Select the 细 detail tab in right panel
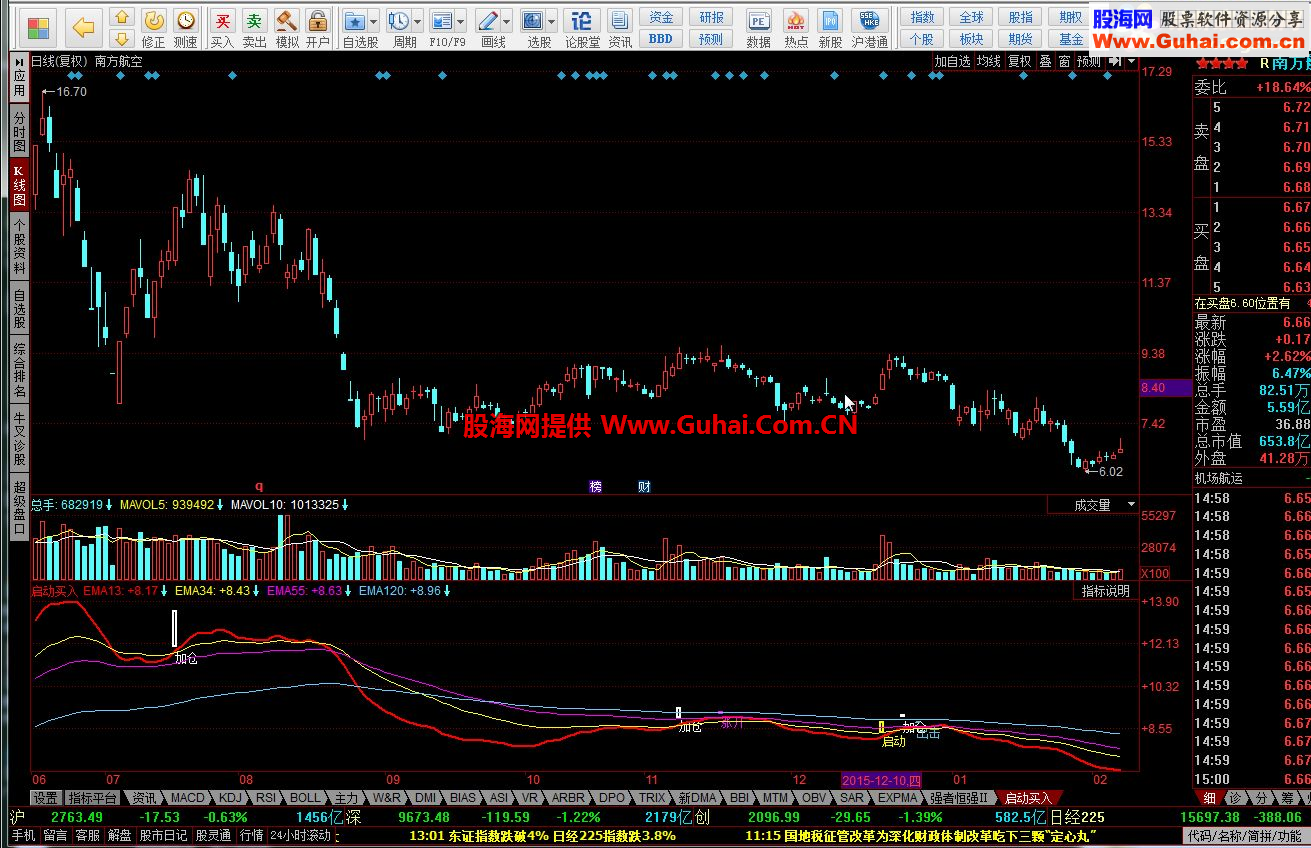The width and height of the screenshot is (1311, 848). pyautogui.click(x=1208, y=798)
